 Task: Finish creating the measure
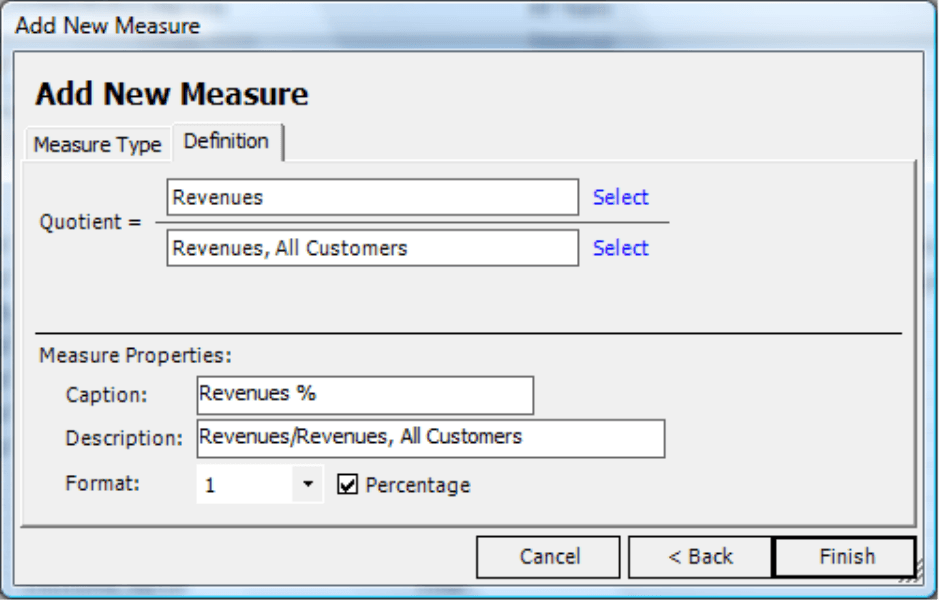point(846,557)
